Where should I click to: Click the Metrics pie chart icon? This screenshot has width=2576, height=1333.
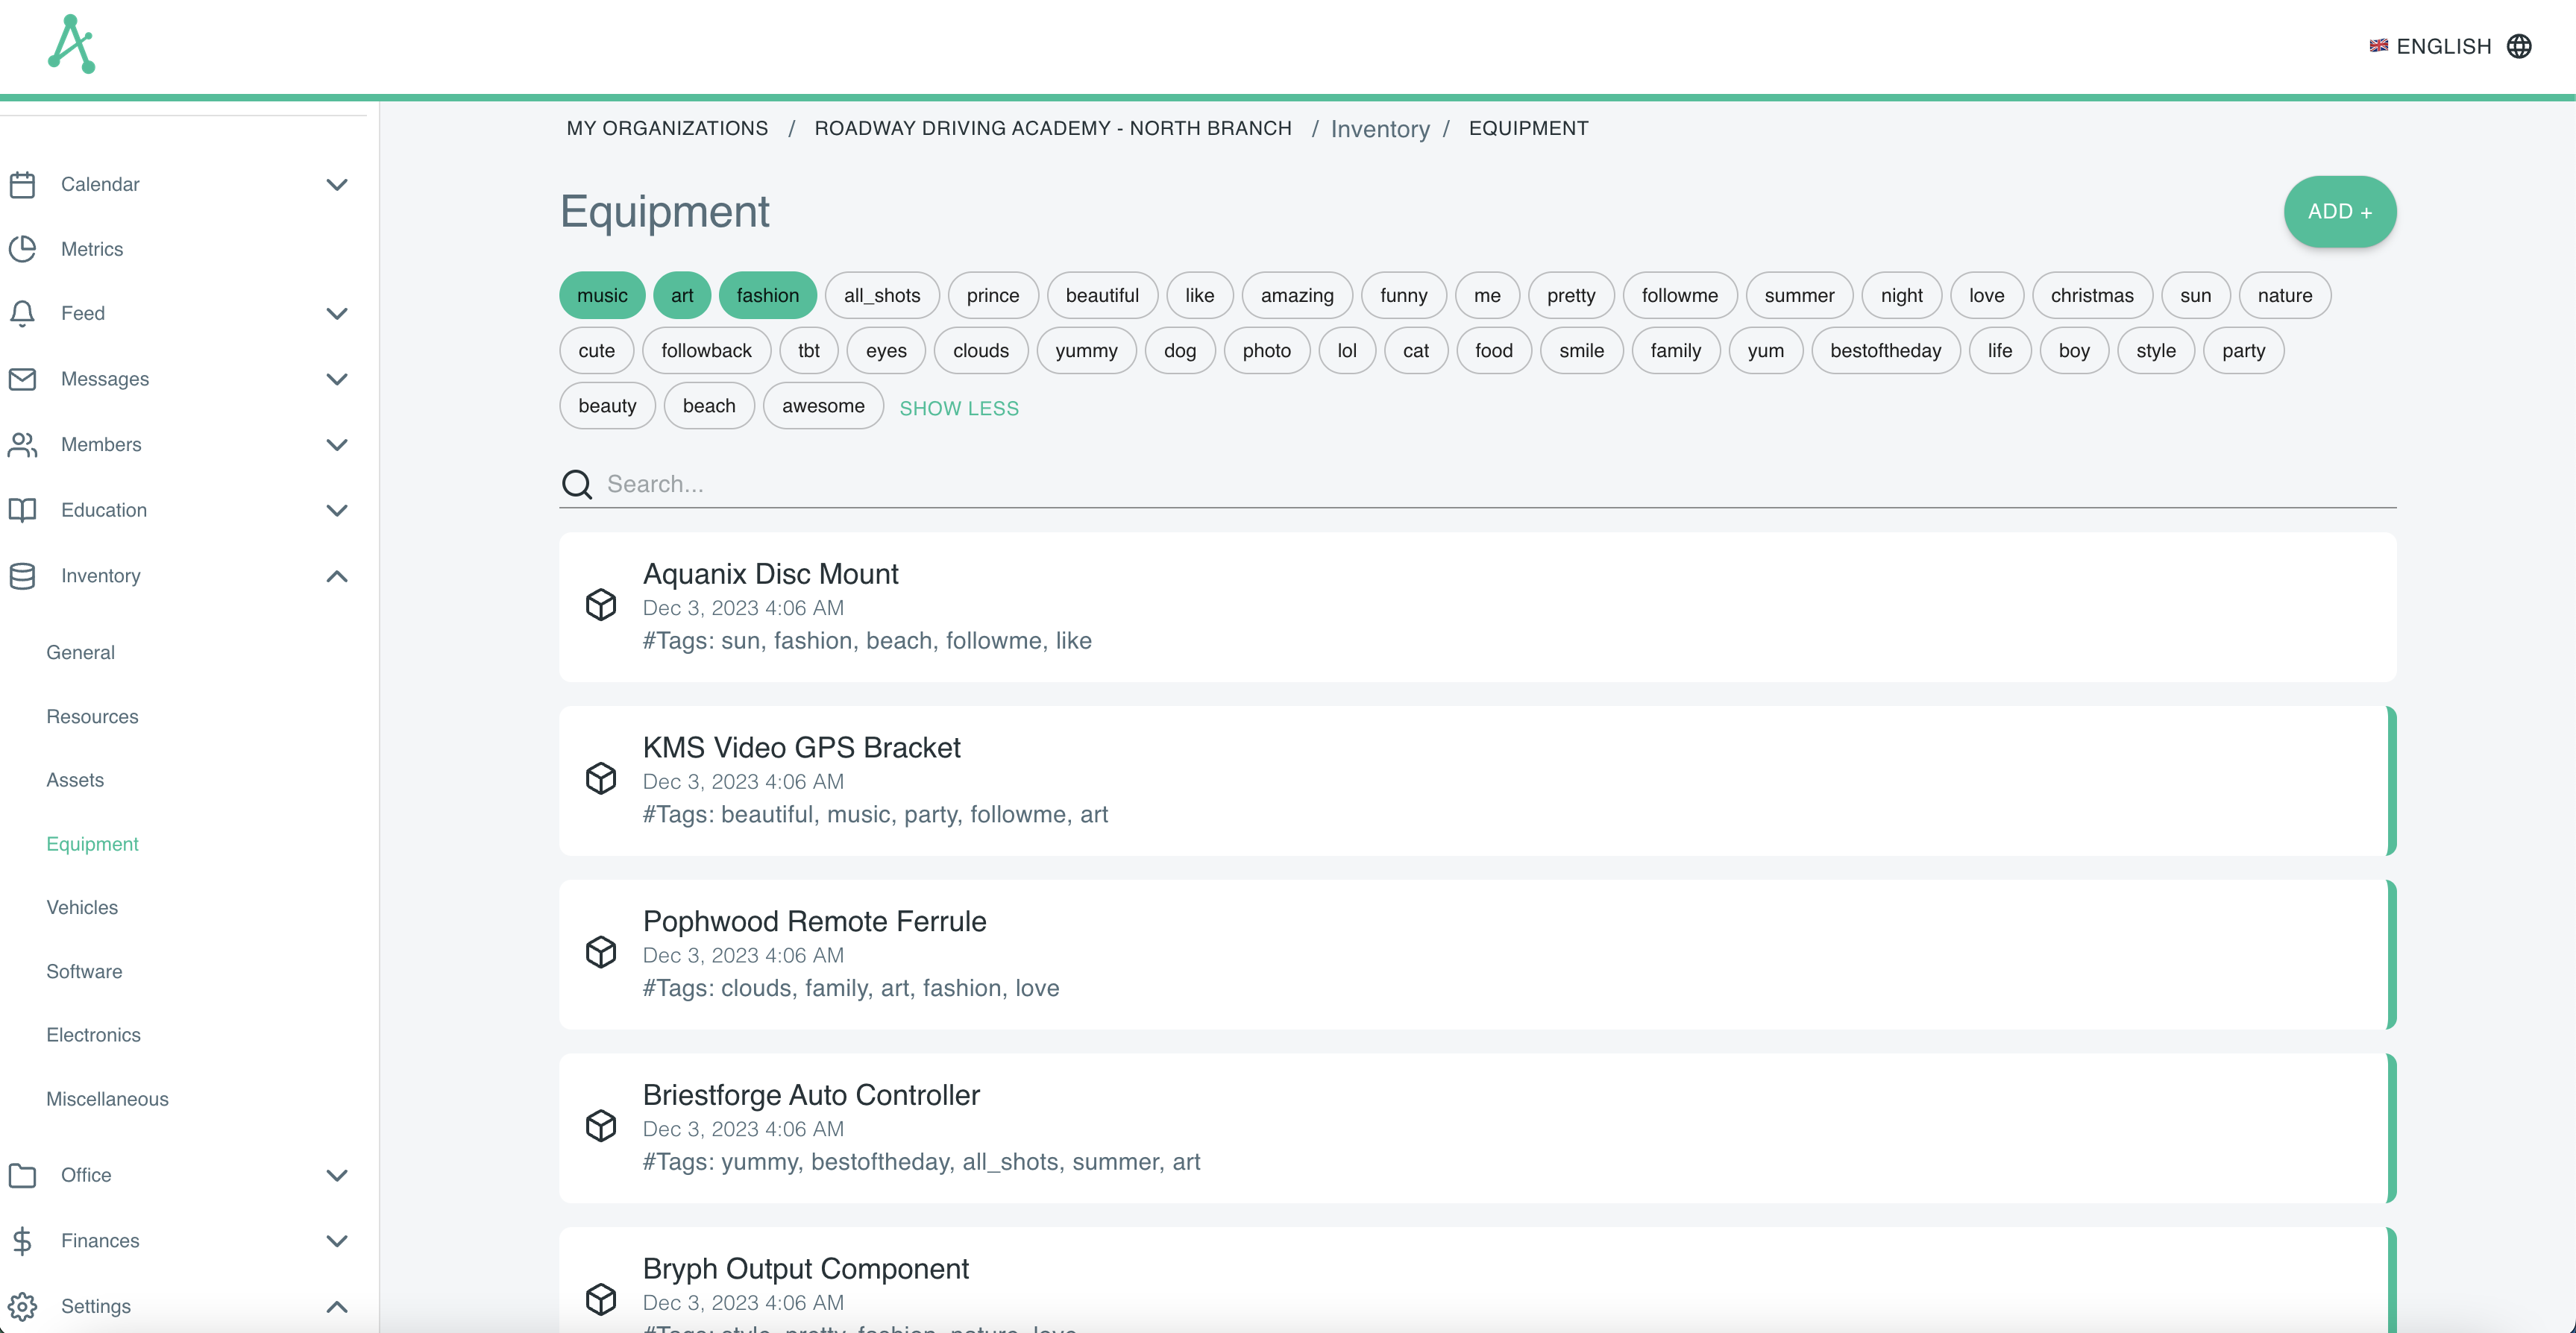(22, 249)
